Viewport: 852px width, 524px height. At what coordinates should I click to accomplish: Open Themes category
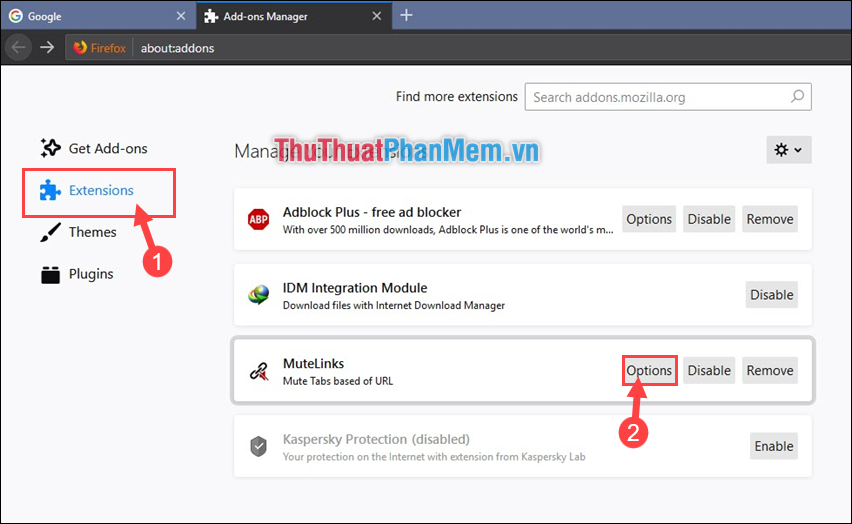coord(79,232)
